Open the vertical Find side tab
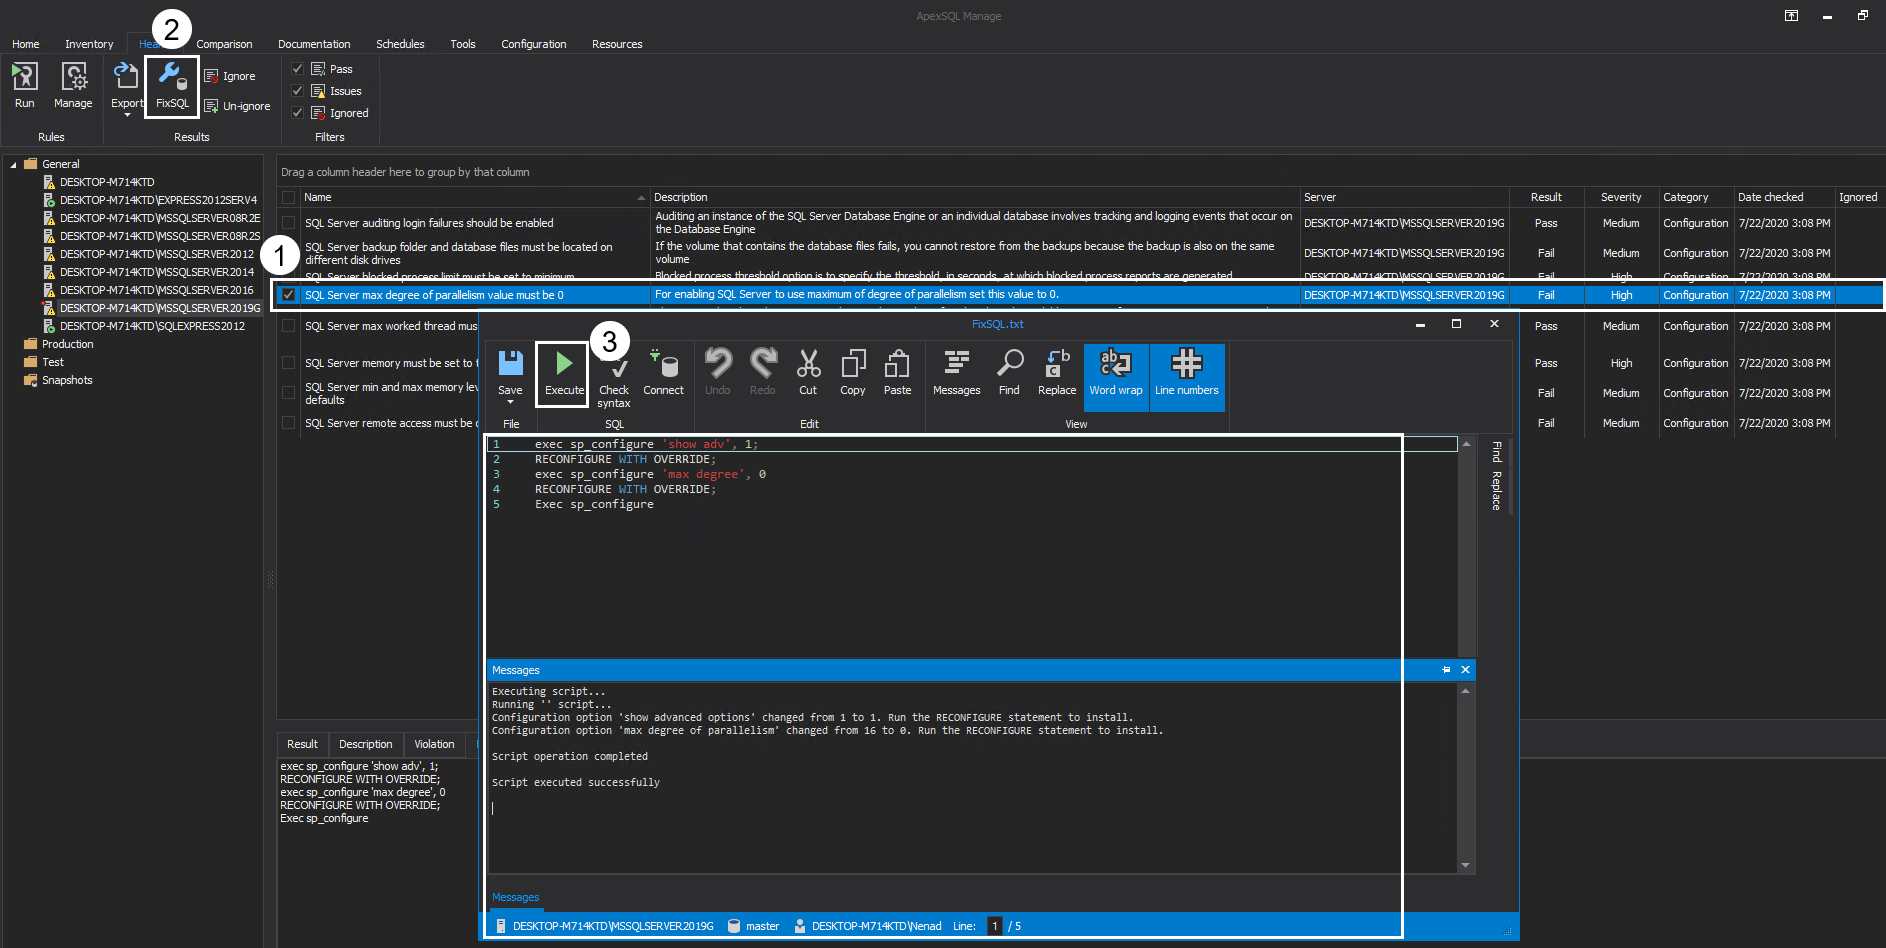The height and width of the screenshot is (948, 1886). (1497, 451)
